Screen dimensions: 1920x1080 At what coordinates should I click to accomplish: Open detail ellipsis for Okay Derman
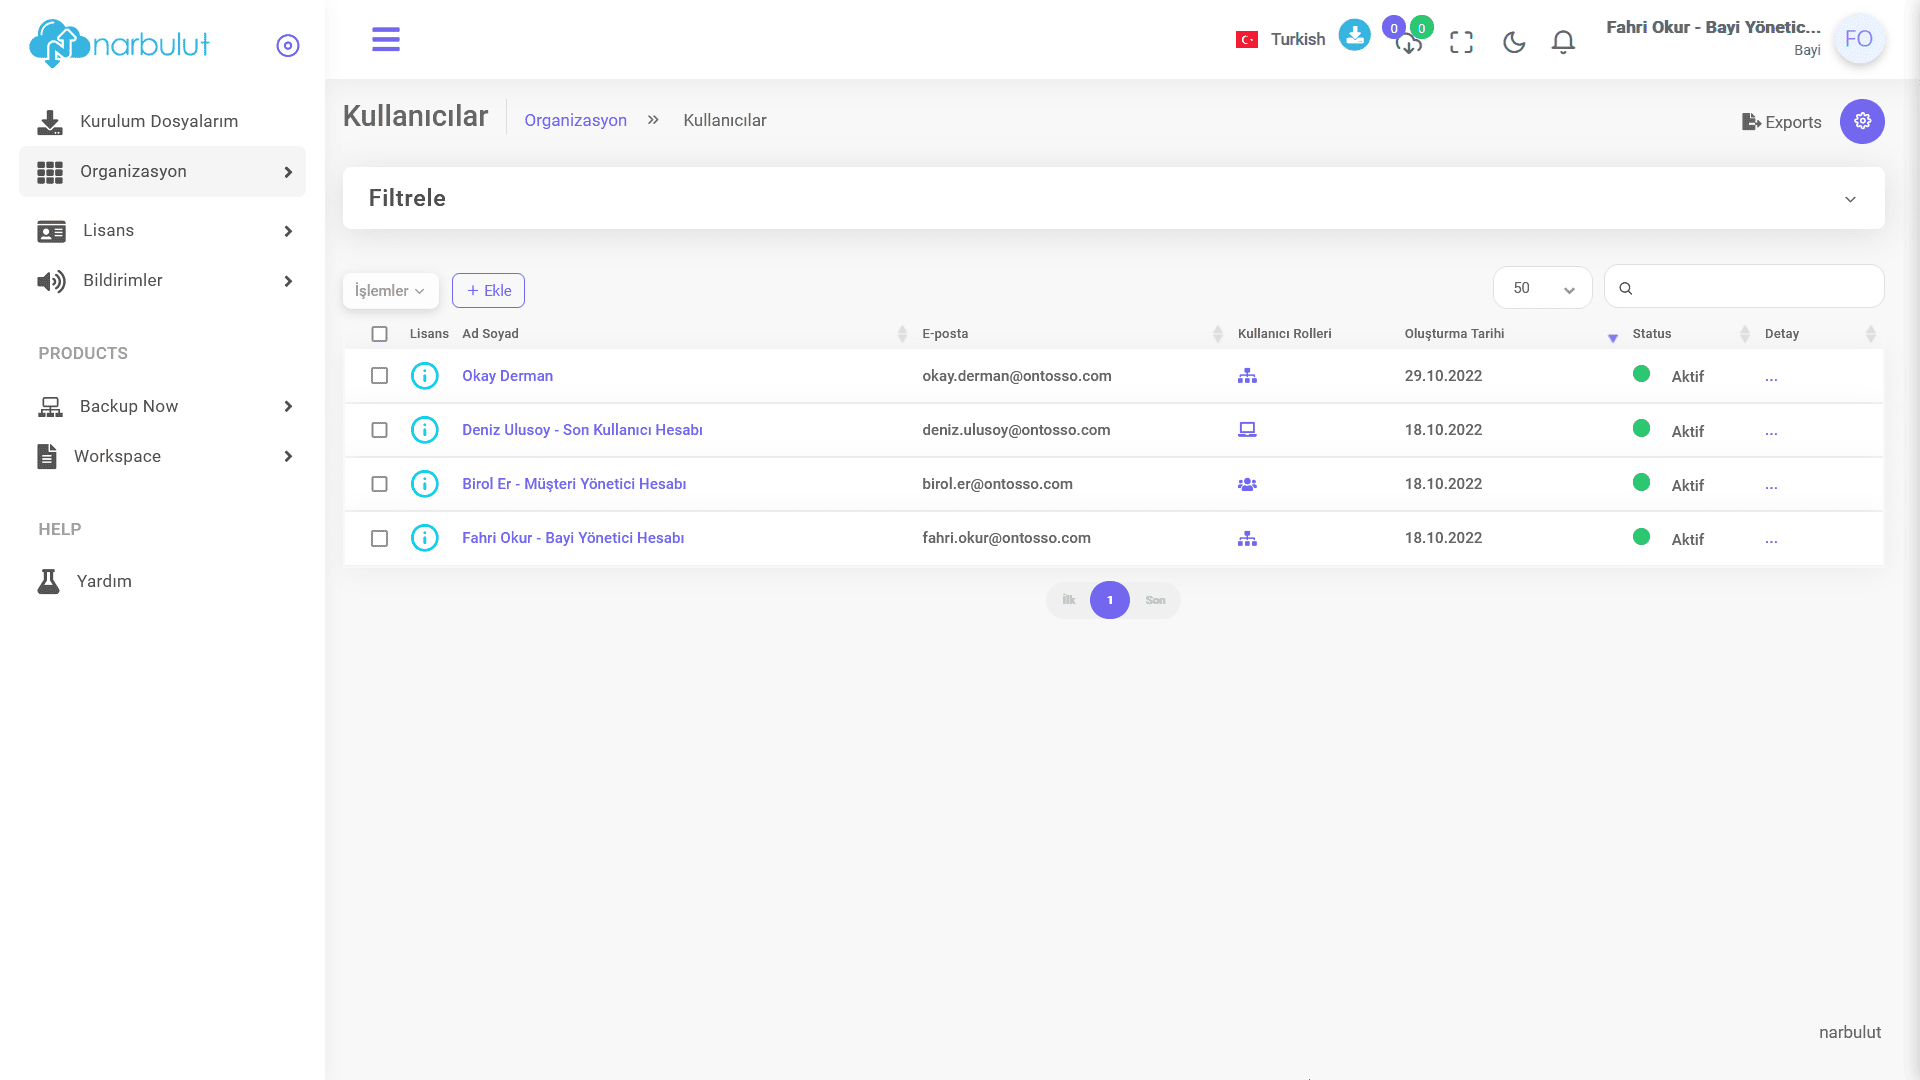coord(1771,377)
